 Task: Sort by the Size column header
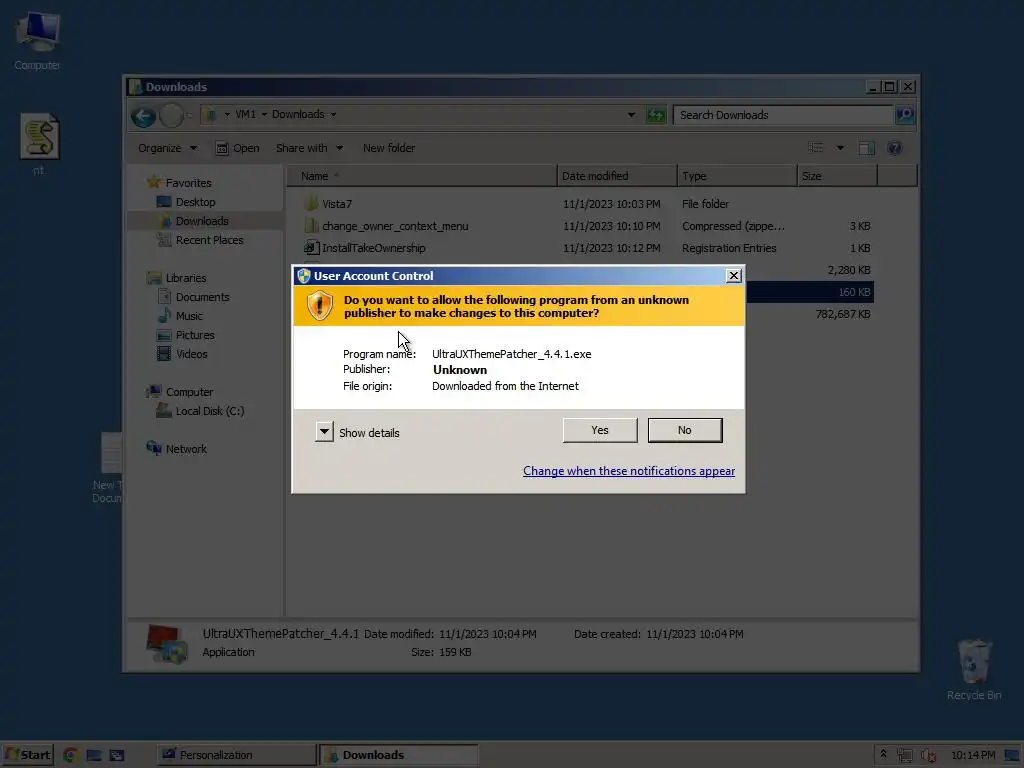tap(837, 176)
